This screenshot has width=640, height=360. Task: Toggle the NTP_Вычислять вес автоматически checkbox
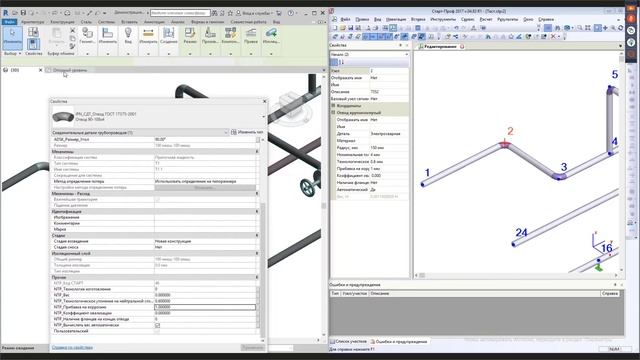coord(158,325)
